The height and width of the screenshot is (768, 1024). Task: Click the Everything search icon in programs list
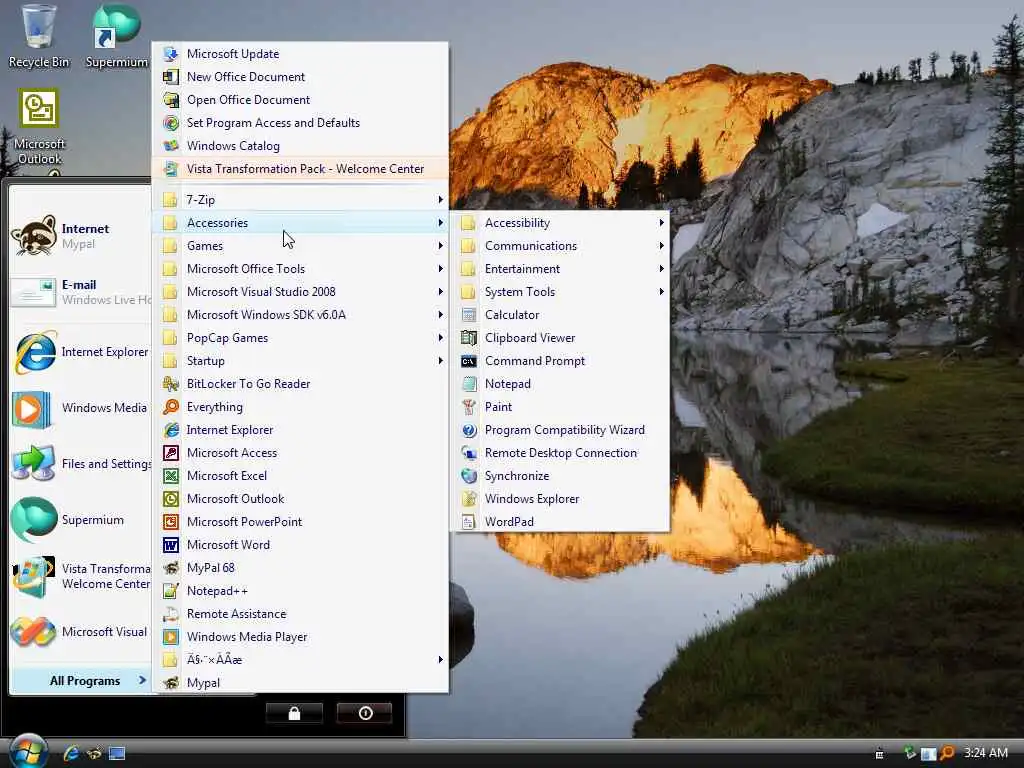[x=170, y=407]
